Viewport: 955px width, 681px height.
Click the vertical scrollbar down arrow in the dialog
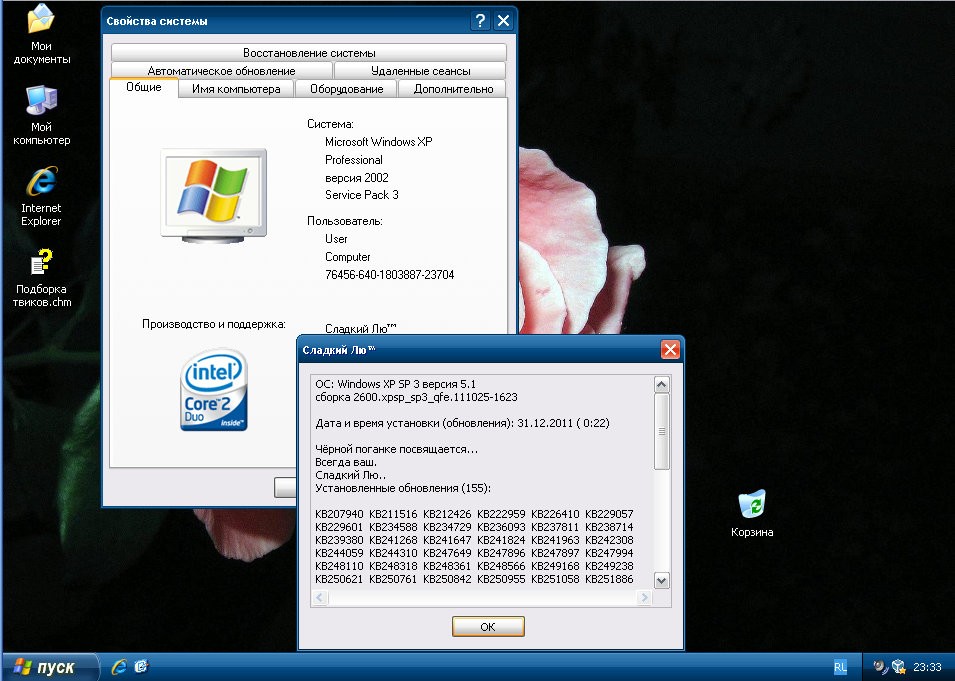click(661, 580)
